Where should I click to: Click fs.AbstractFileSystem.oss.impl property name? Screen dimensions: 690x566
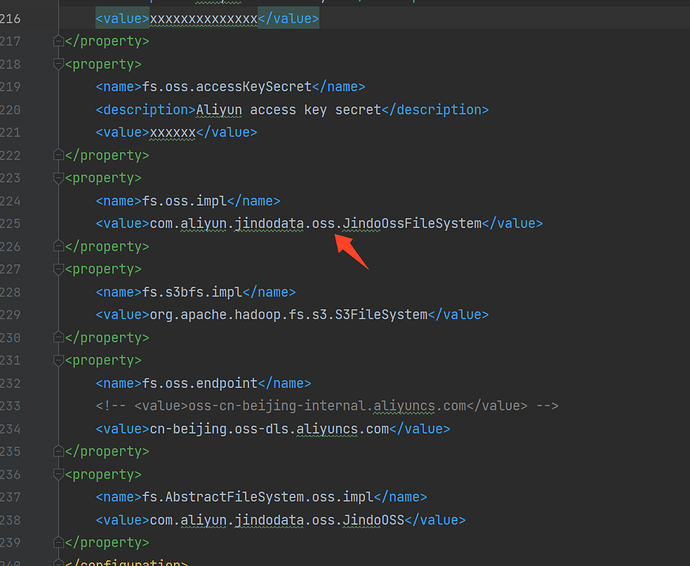[x=258, y=497]
